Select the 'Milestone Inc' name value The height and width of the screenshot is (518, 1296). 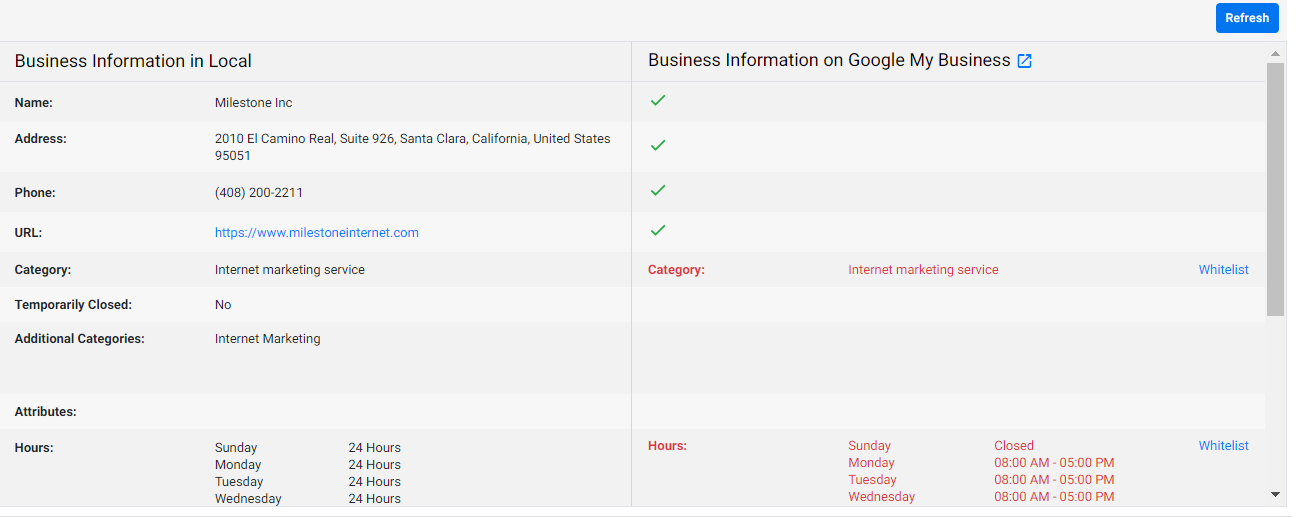[254, 103]
